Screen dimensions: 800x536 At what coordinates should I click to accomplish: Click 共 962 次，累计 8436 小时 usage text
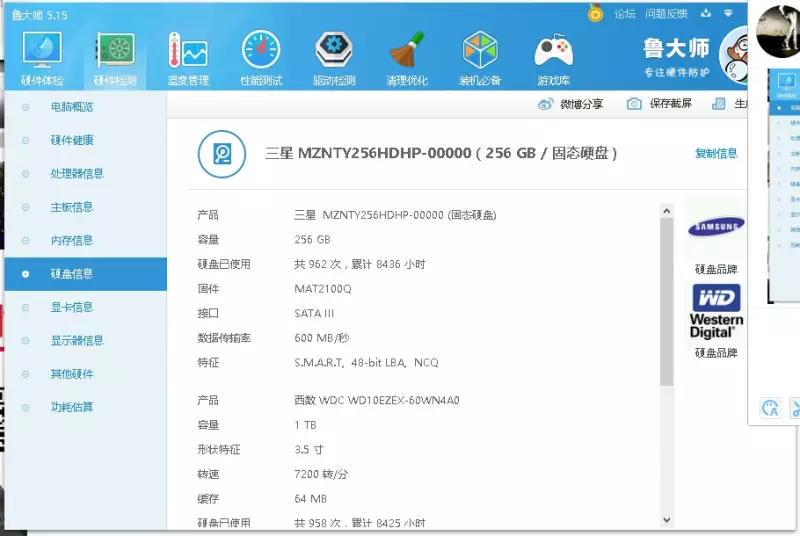pyautogui.click(x=360, y=264)
